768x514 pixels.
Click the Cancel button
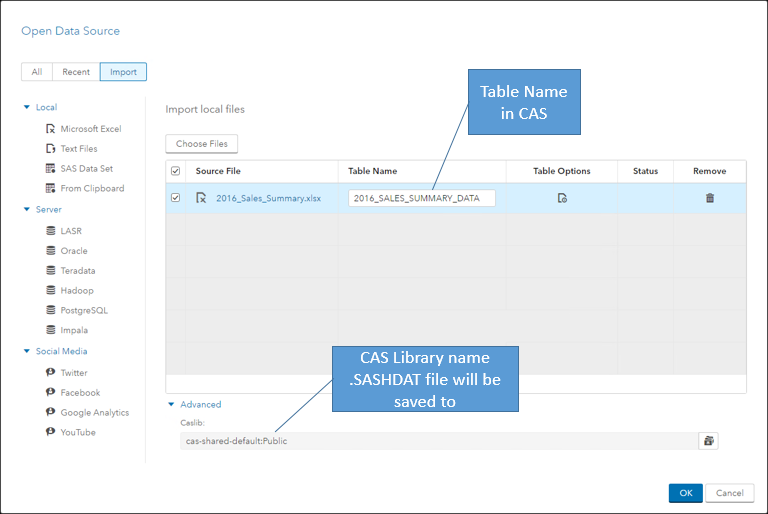[730, 493]
